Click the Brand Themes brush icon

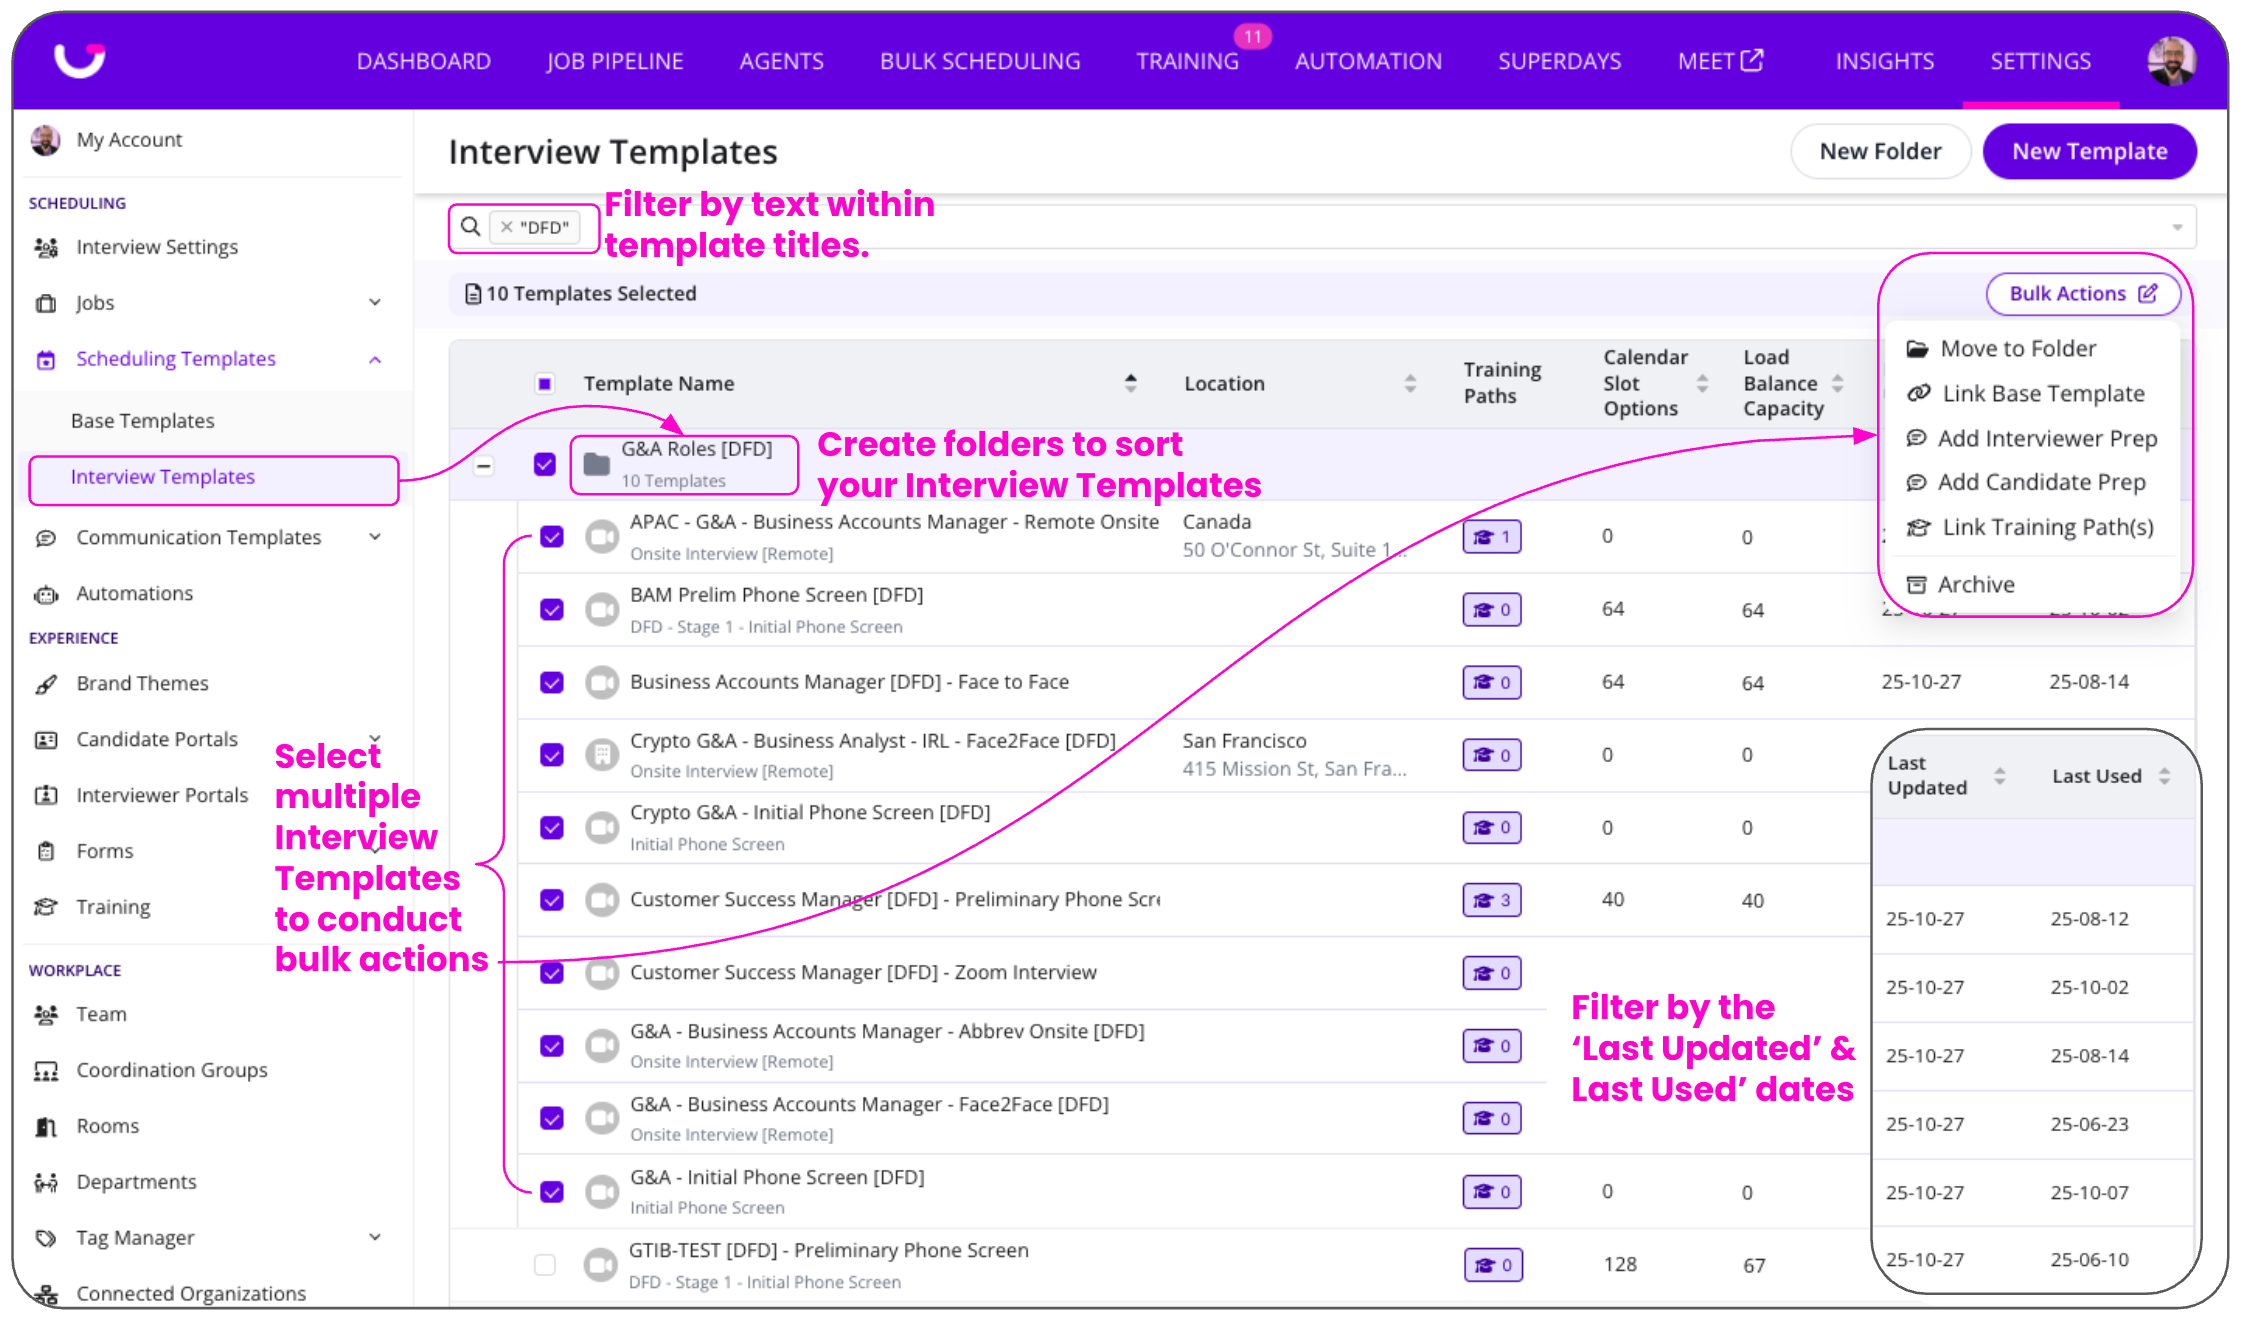pos(46,684)
